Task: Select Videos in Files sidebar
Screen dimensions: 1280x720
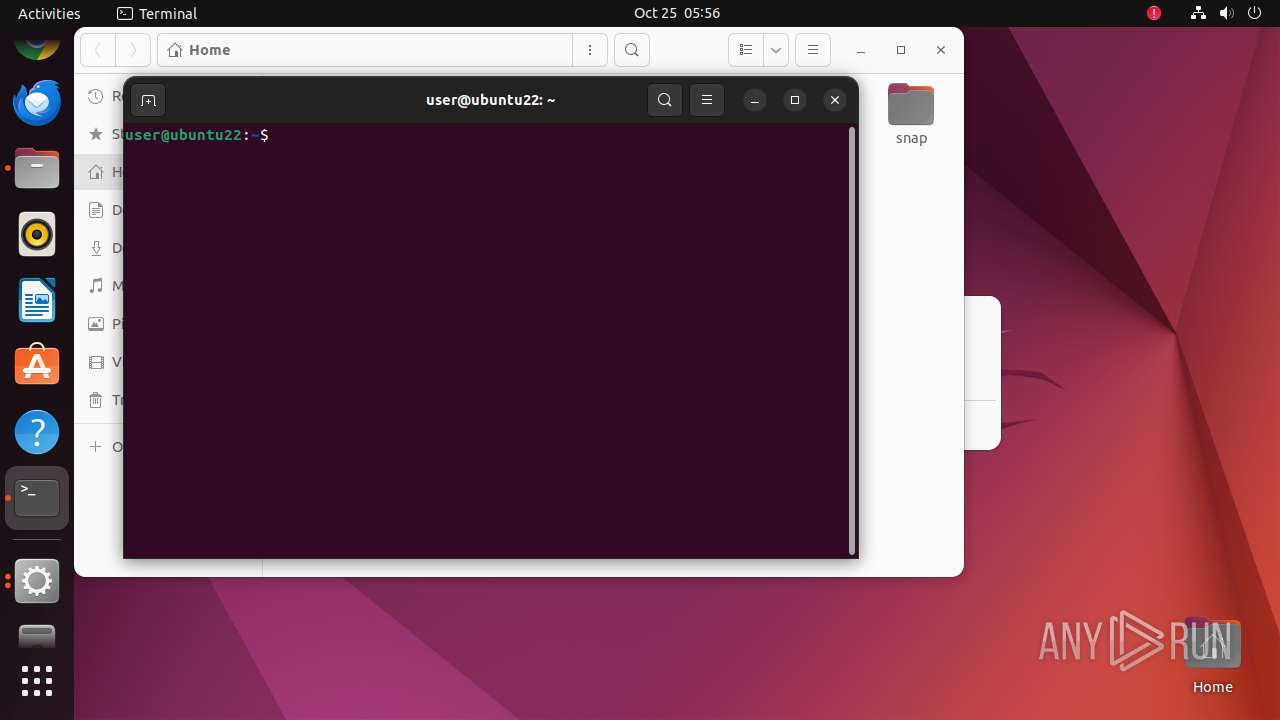Action: pyautogui.click(x=100, y=362)
